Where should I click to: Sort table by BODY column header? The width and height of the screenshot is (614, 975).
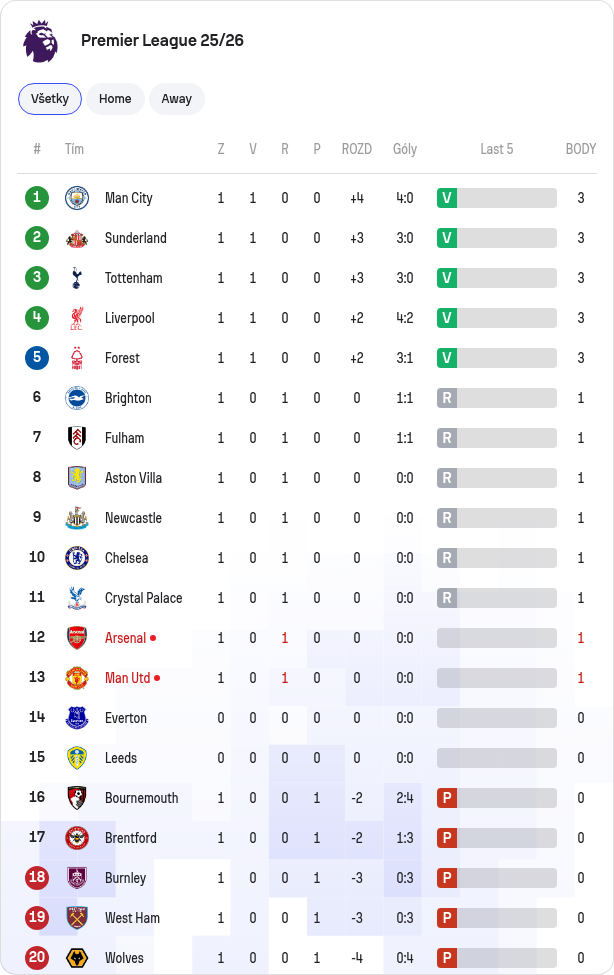tap(580, 149)
